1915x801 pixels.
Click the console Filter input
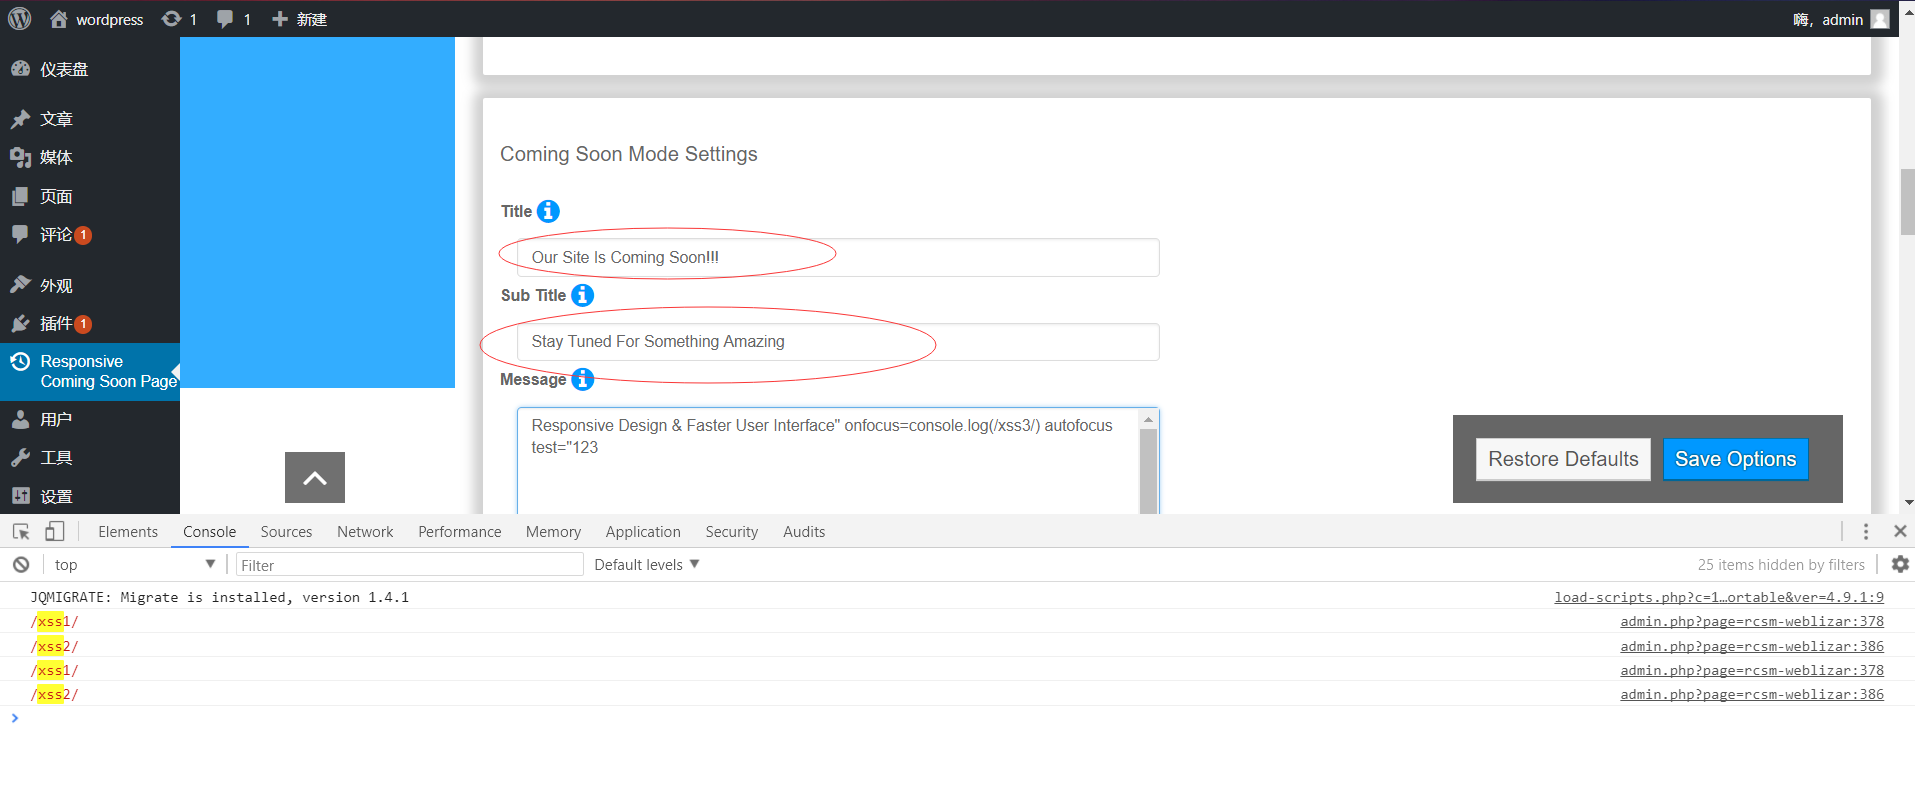pyautogui.click(x=410, y=565)
